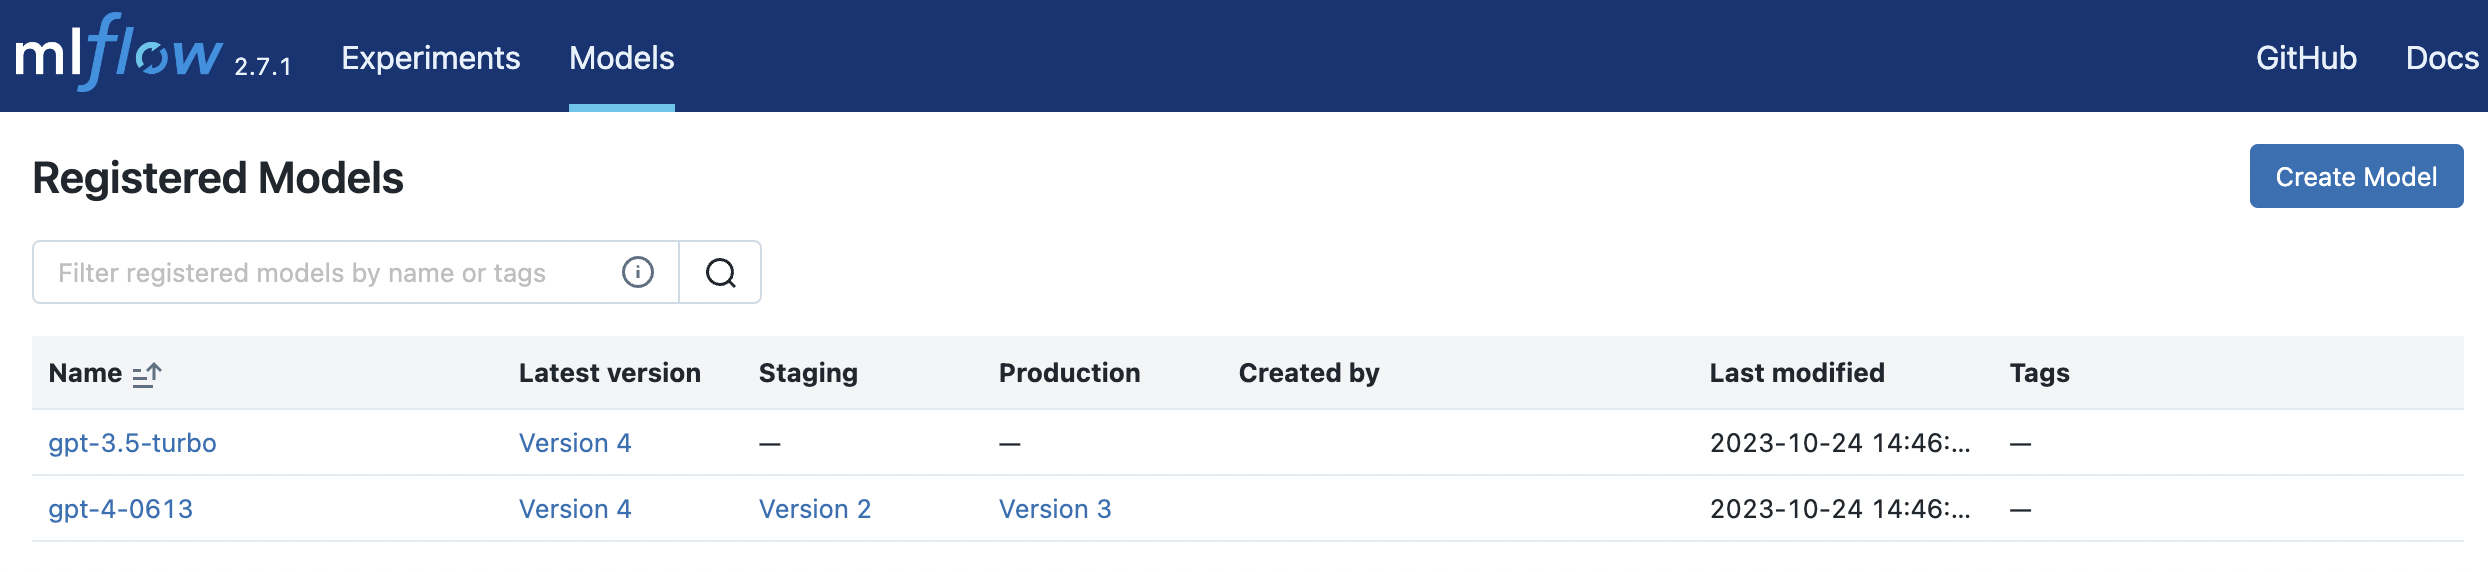Image resolution: width=2488 pixels, height=572 pixels.
Task: Open the Experiments tab
Action: click(x=431, y=58)
